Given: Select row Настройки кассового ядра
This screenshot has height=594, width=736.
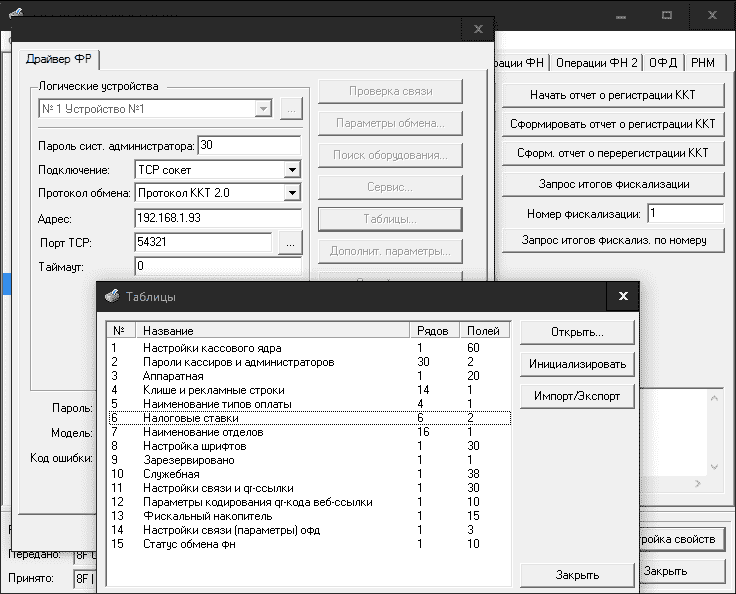Looking at the screenshot, I should 309,348.
